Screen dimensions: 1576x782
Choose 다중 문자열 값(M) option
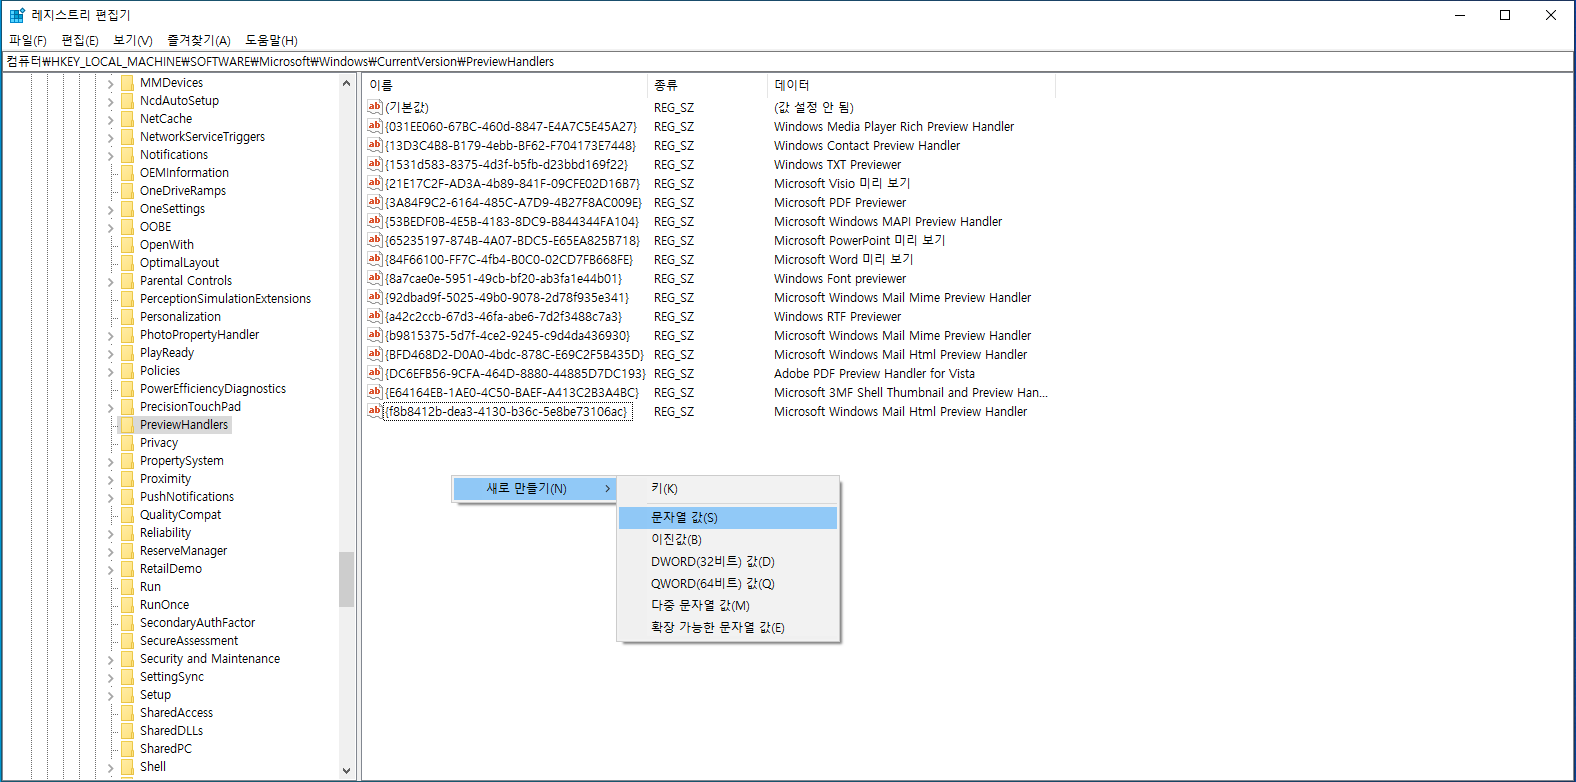pos(728,605)
